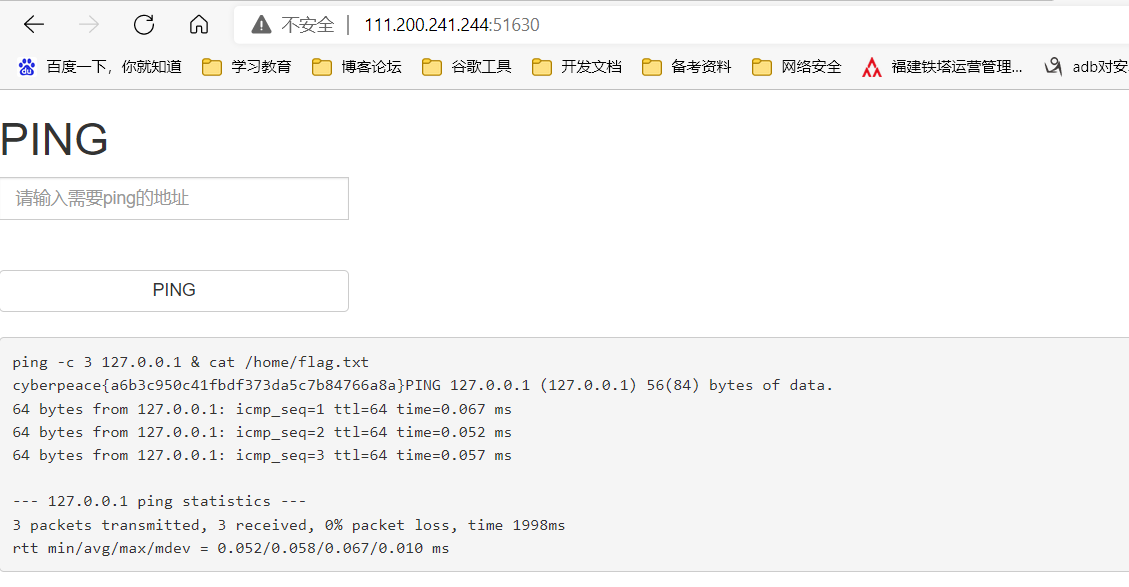This screenshot has width=1129, height=587.
Task: Click the 'rtt min/avg/max/mdev' line
Action: coord(230,548)
